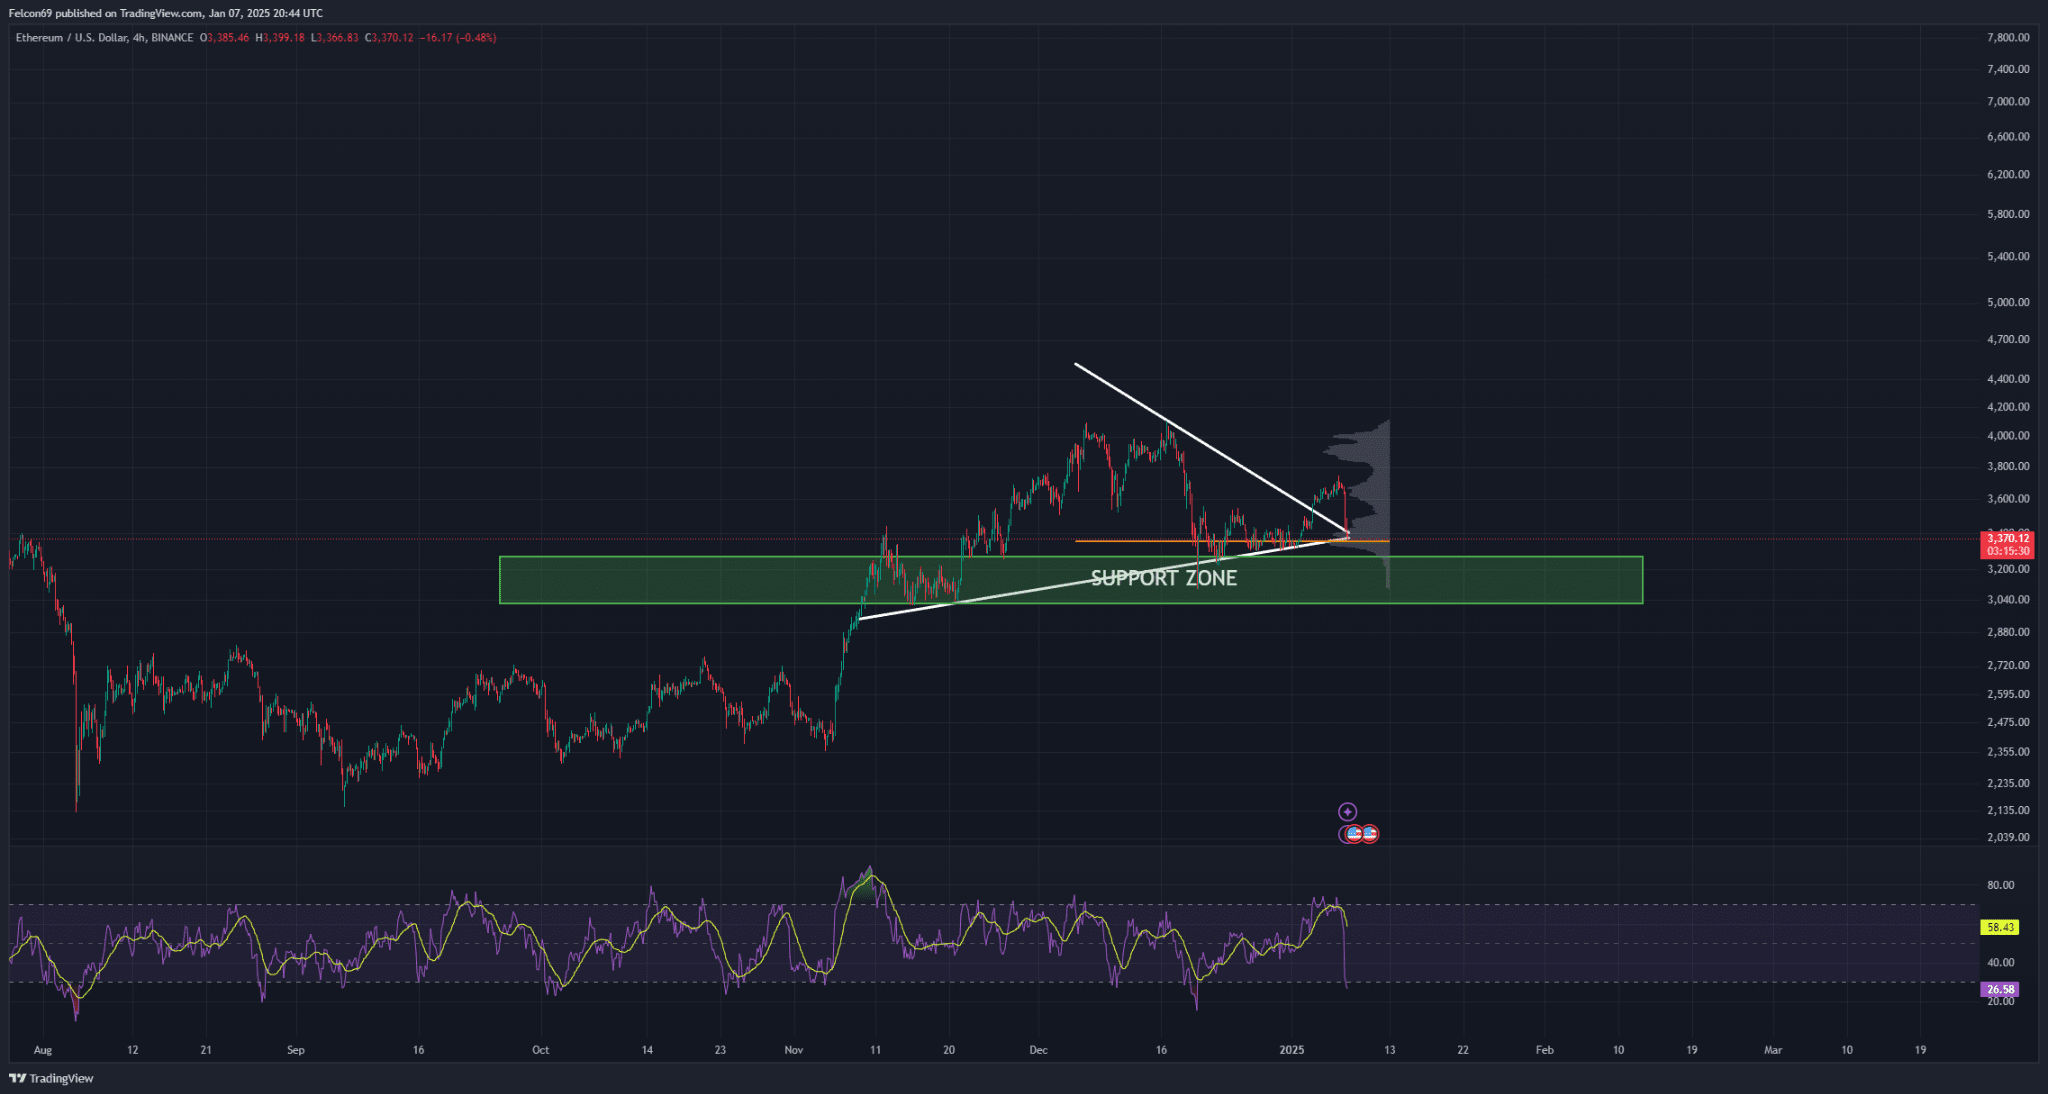Click the 2025 label on time axis

click(1292, 1050)
